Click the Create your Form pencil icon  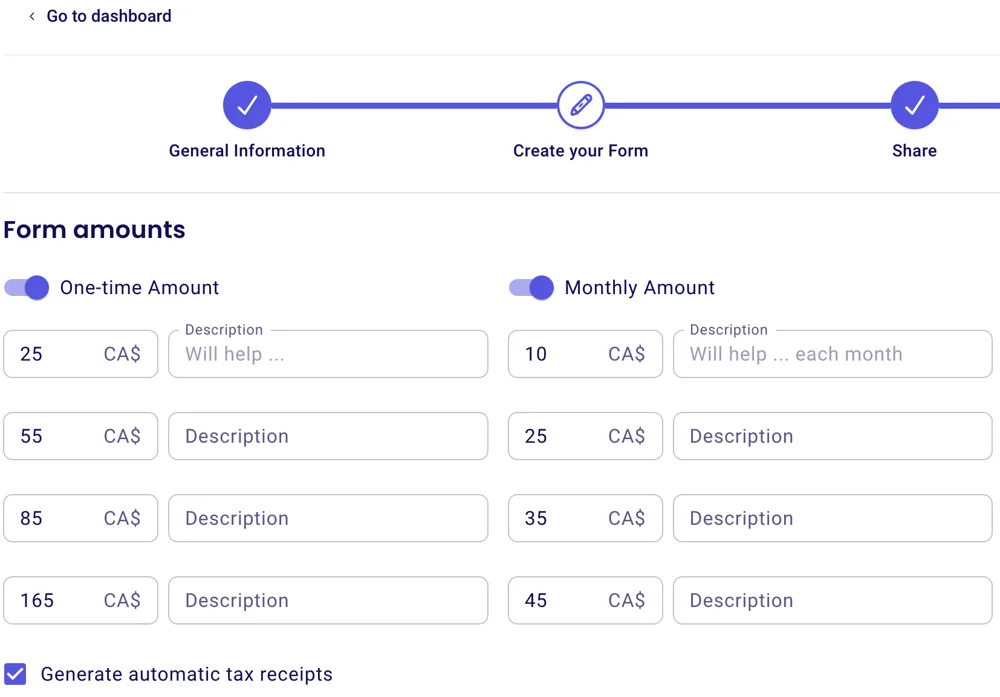point(580,105)
